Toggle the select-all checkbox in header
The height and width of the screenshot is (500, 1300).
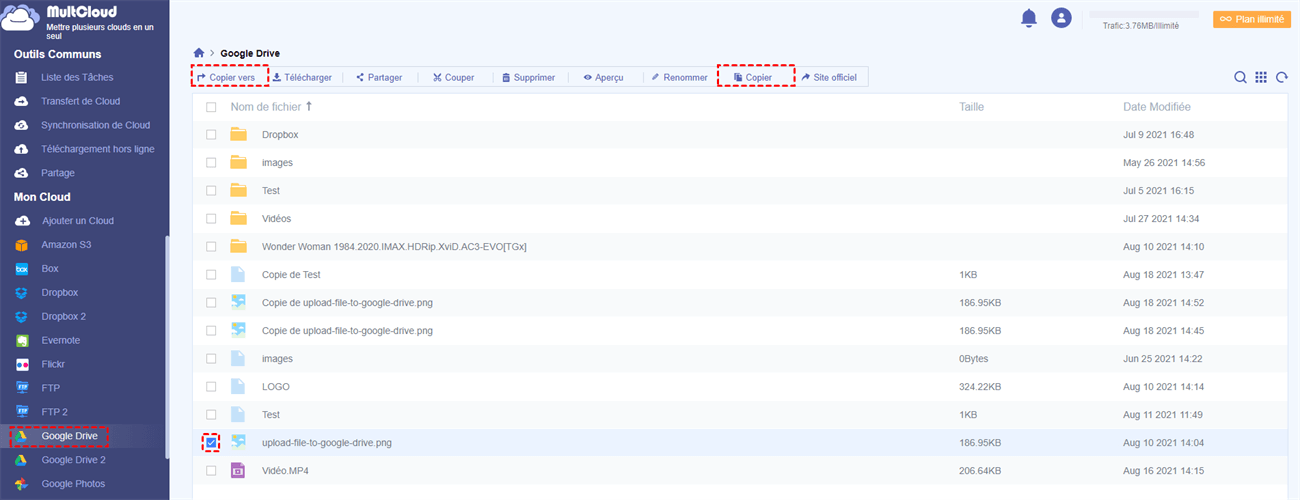point(211,107)
